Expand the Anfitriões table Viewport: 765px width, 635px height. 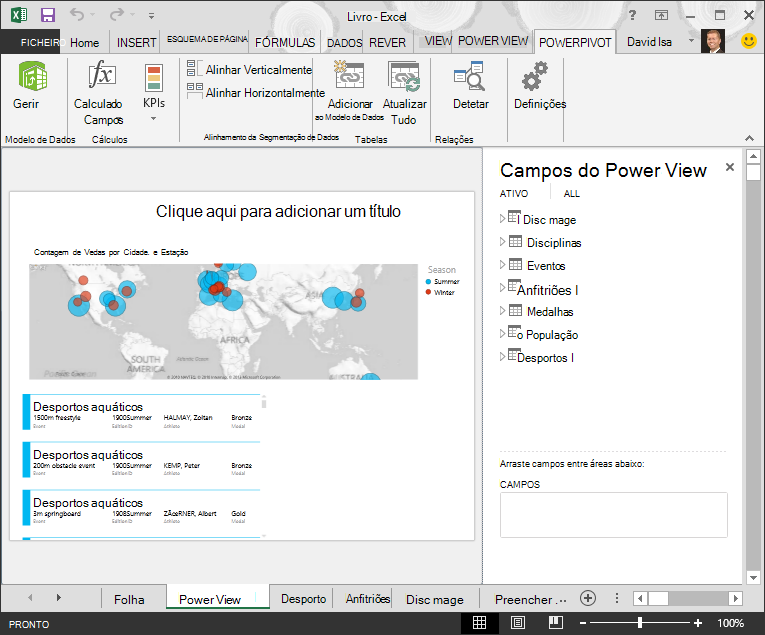[x=503, y=287]
